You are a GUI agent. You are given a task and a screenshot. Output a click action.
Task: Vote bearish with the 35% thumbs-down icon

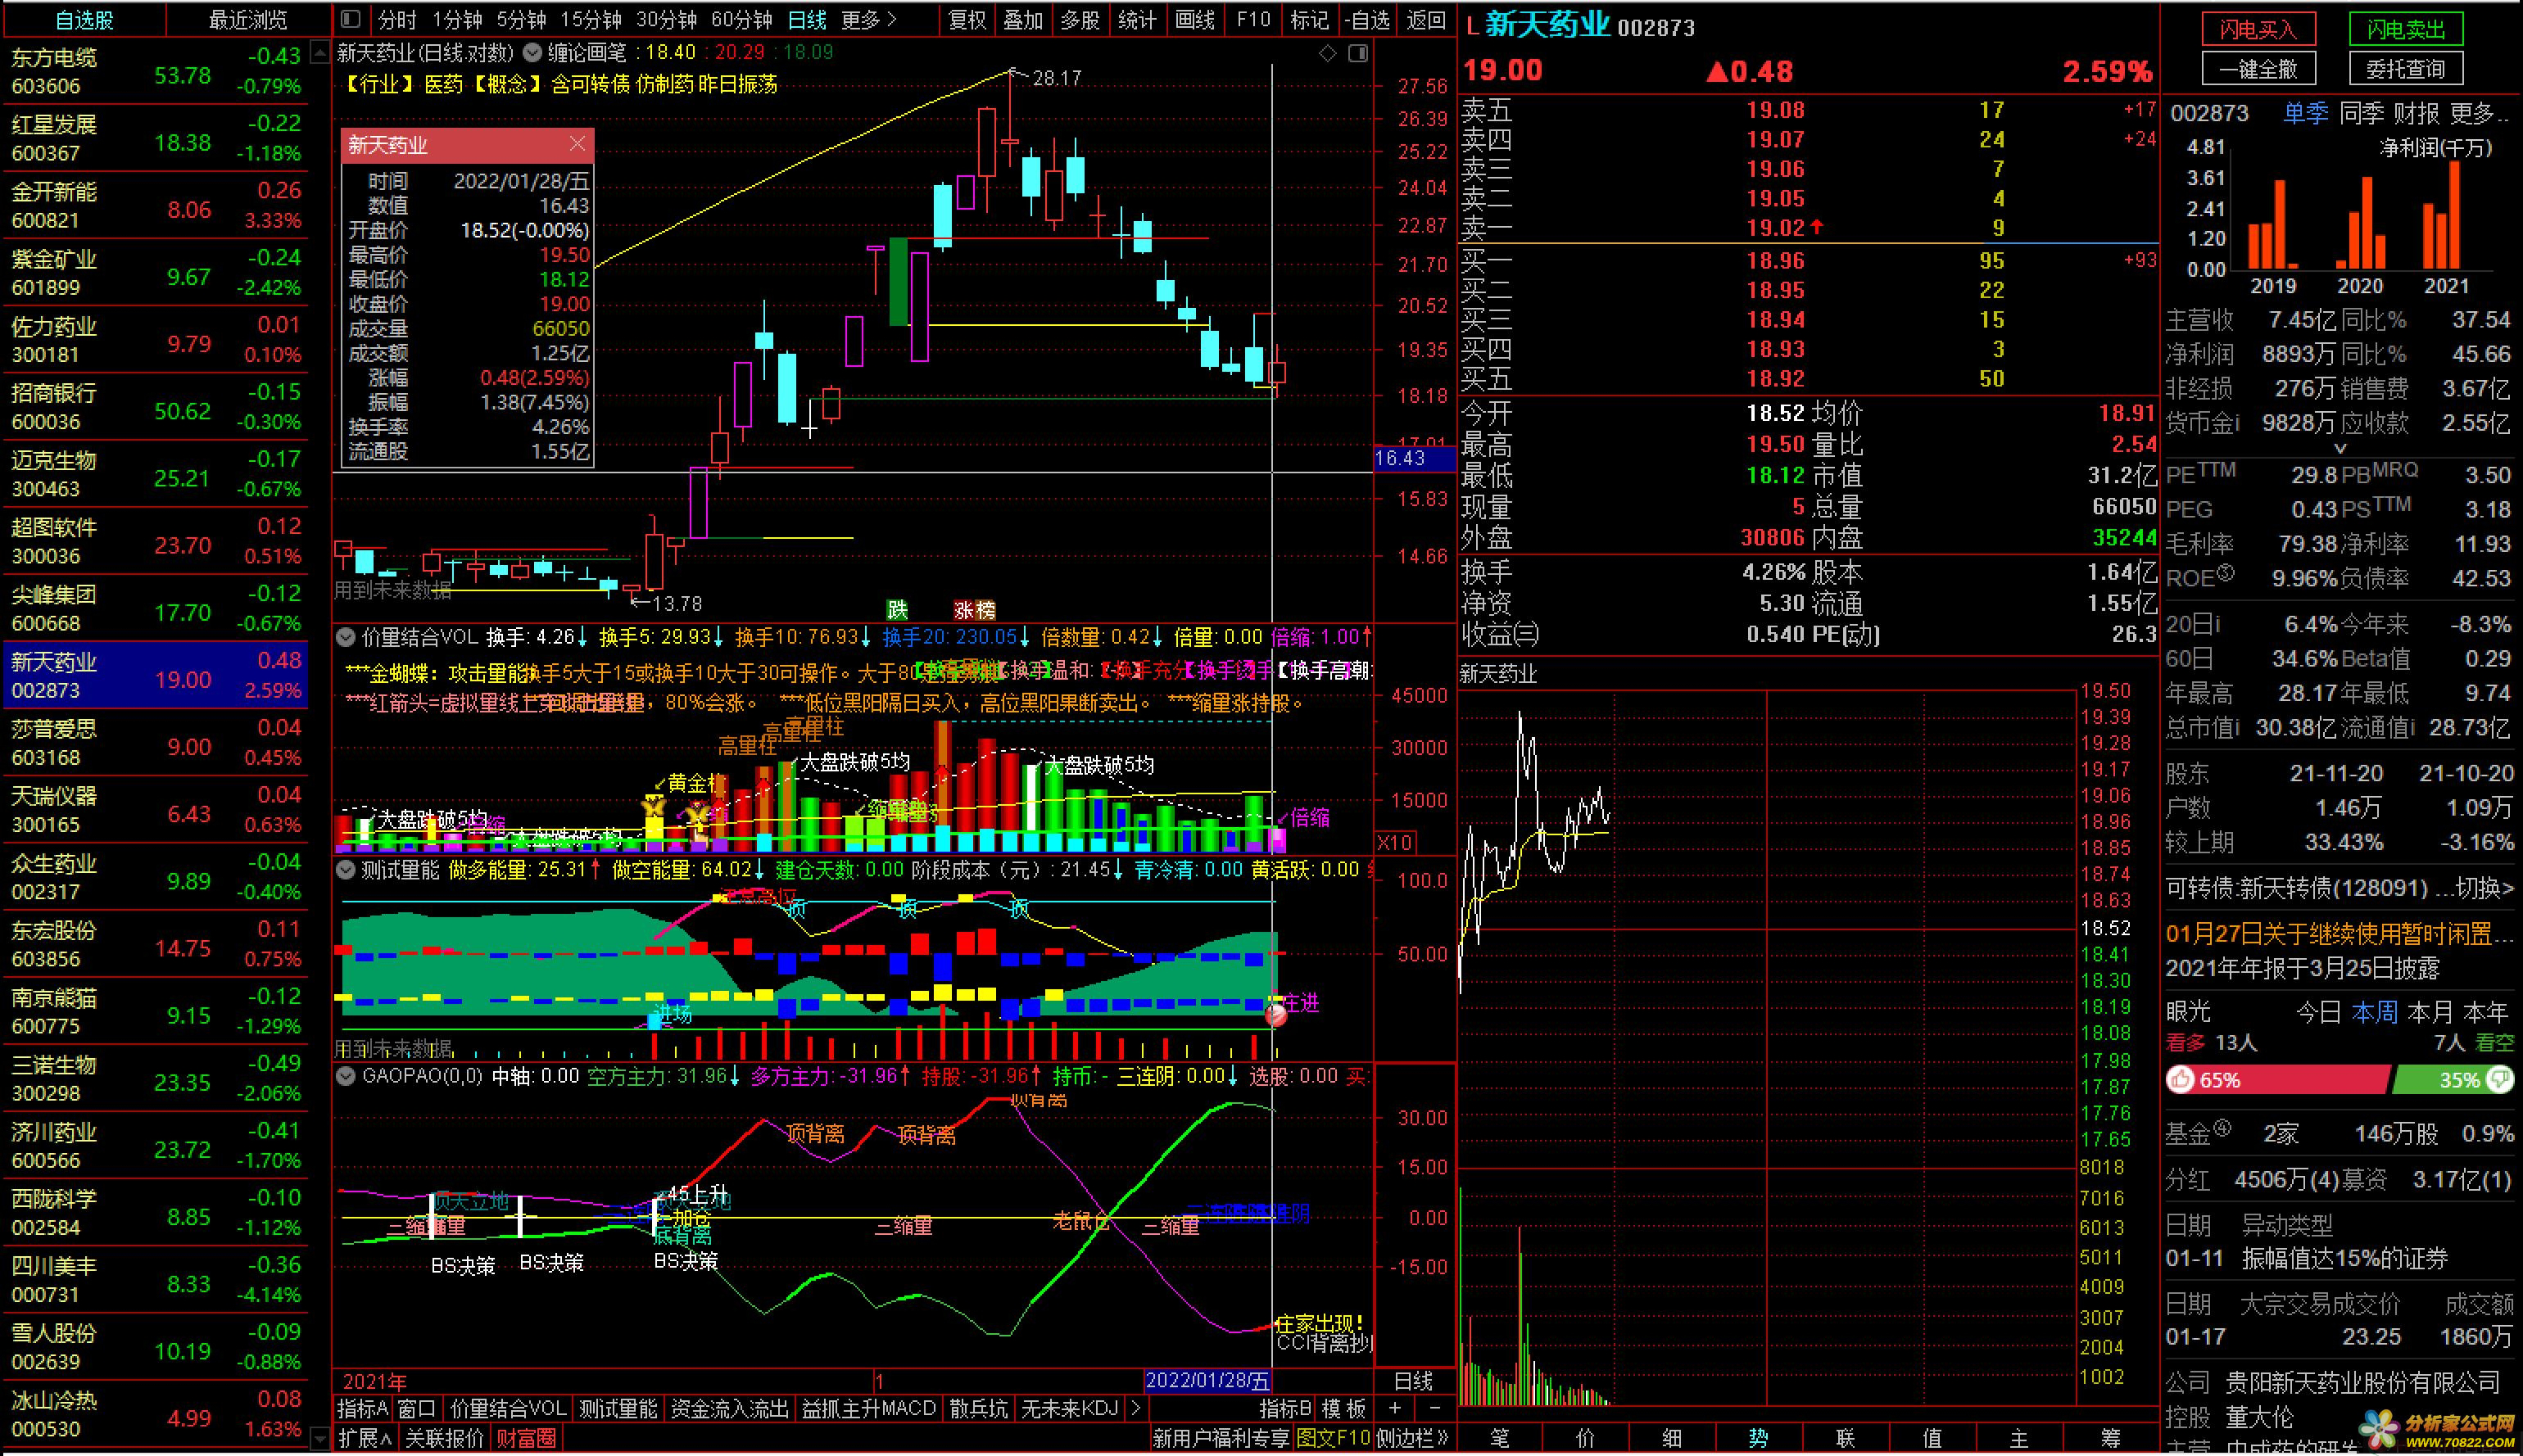click(2499, 1080)
